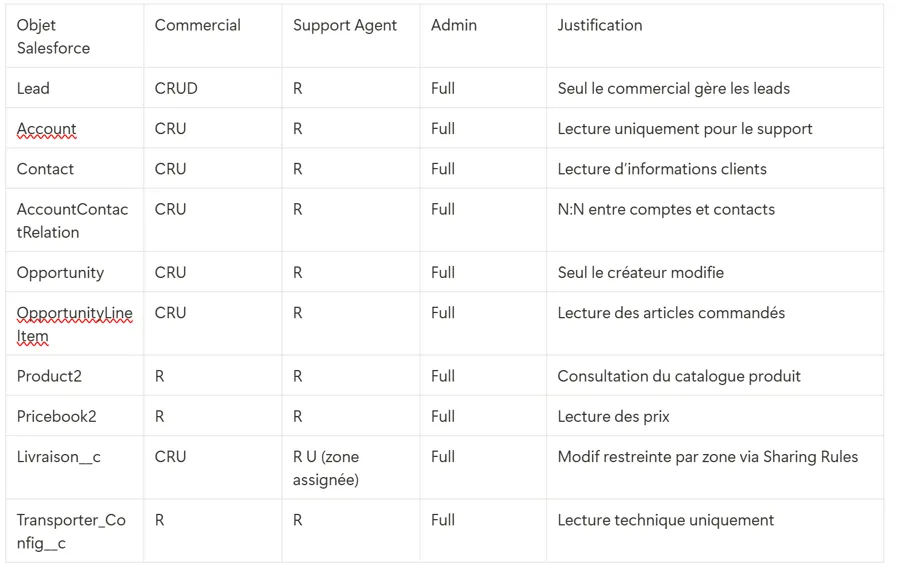Viewport: 897px width, 568px height.
Task: Click the 'OpportunityLineItem' cell
Action: [74, 324]
